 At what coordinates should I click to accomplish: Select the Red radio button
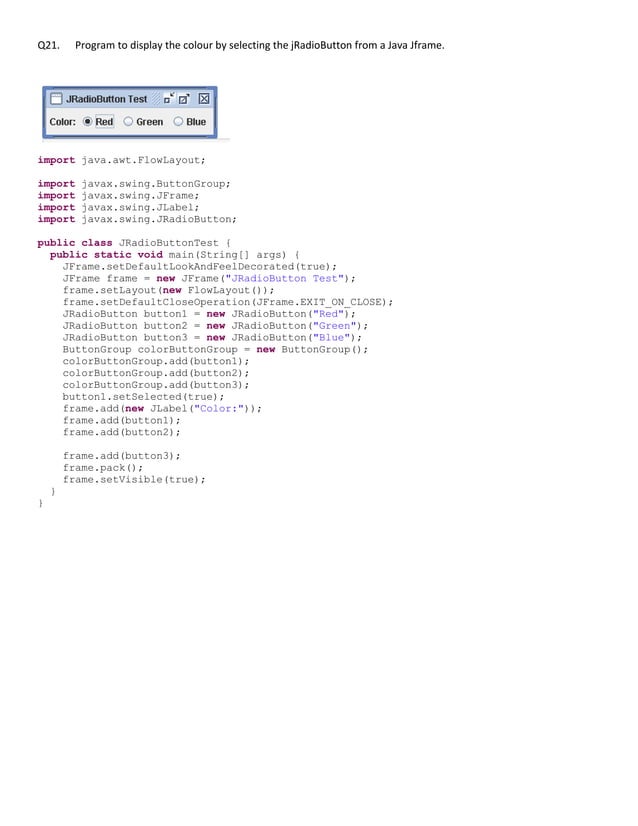pyautogui.click(x=99, y=122)
